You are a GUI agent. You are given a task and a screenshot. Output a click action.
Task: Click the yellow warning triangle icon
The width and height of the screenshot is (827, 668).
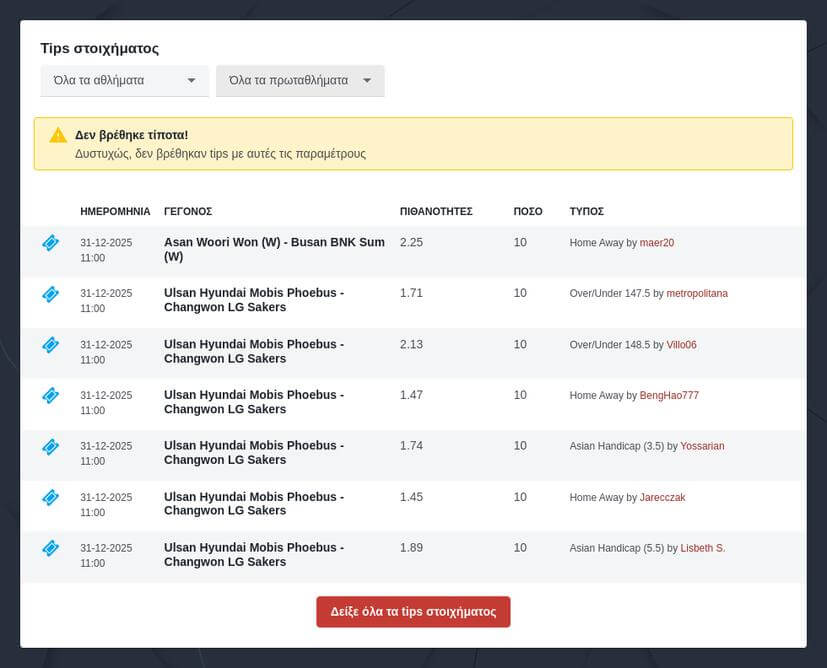pyautogui.click(x=58, y=135)
